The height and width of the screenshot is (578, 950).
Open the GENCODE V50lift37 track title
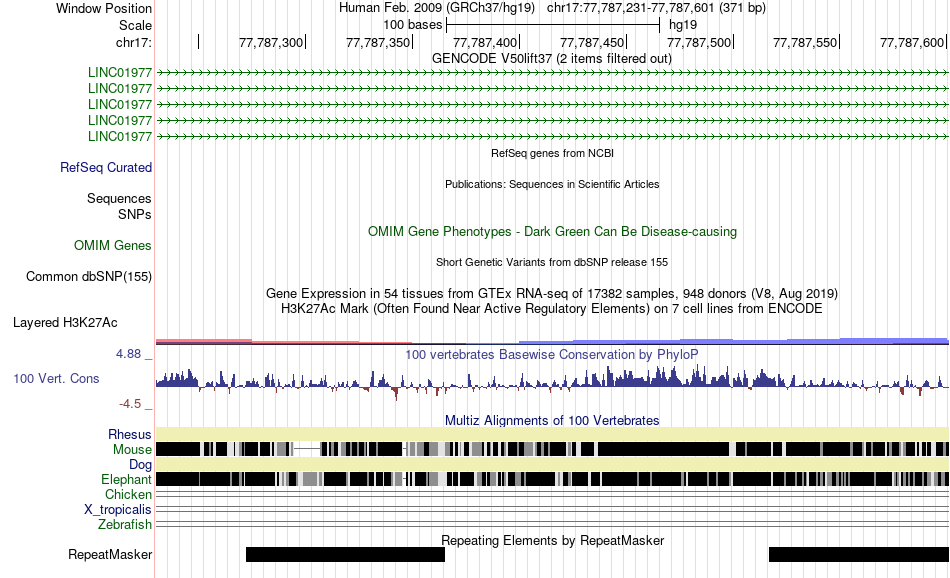point(551,59)
